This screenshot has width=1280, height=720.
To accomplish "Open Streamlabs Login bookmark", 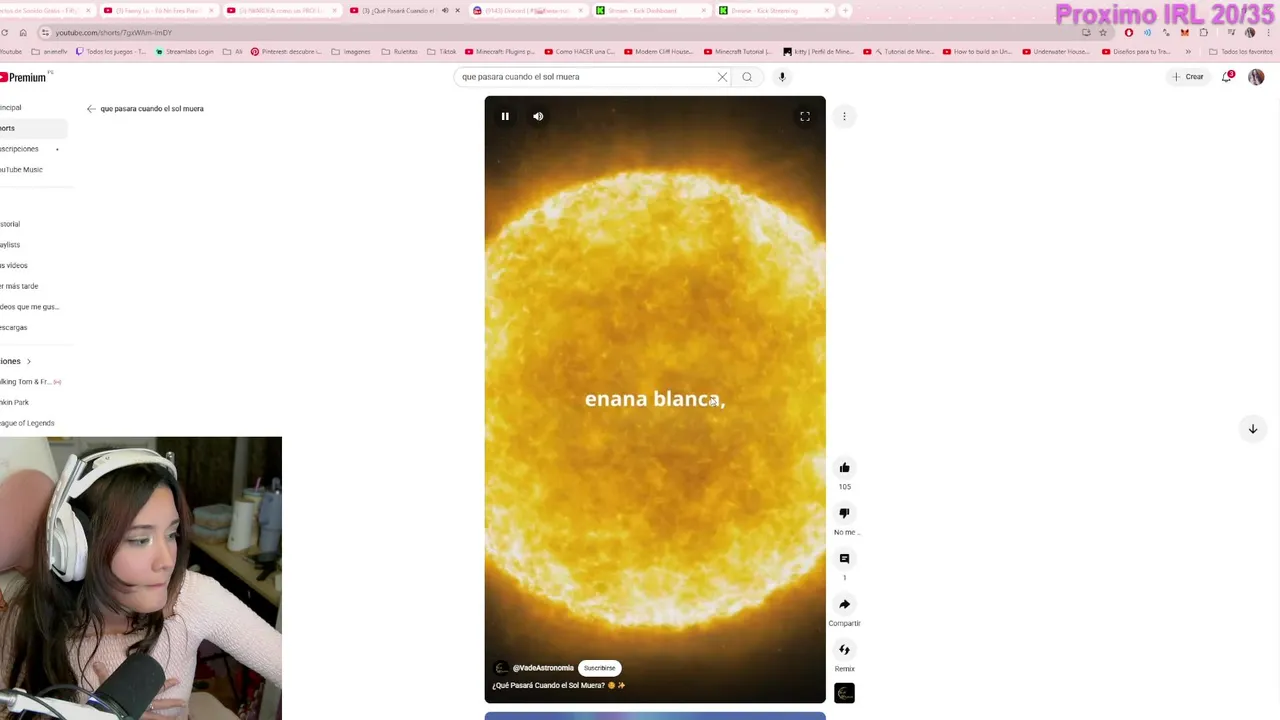I will point(185,52).
